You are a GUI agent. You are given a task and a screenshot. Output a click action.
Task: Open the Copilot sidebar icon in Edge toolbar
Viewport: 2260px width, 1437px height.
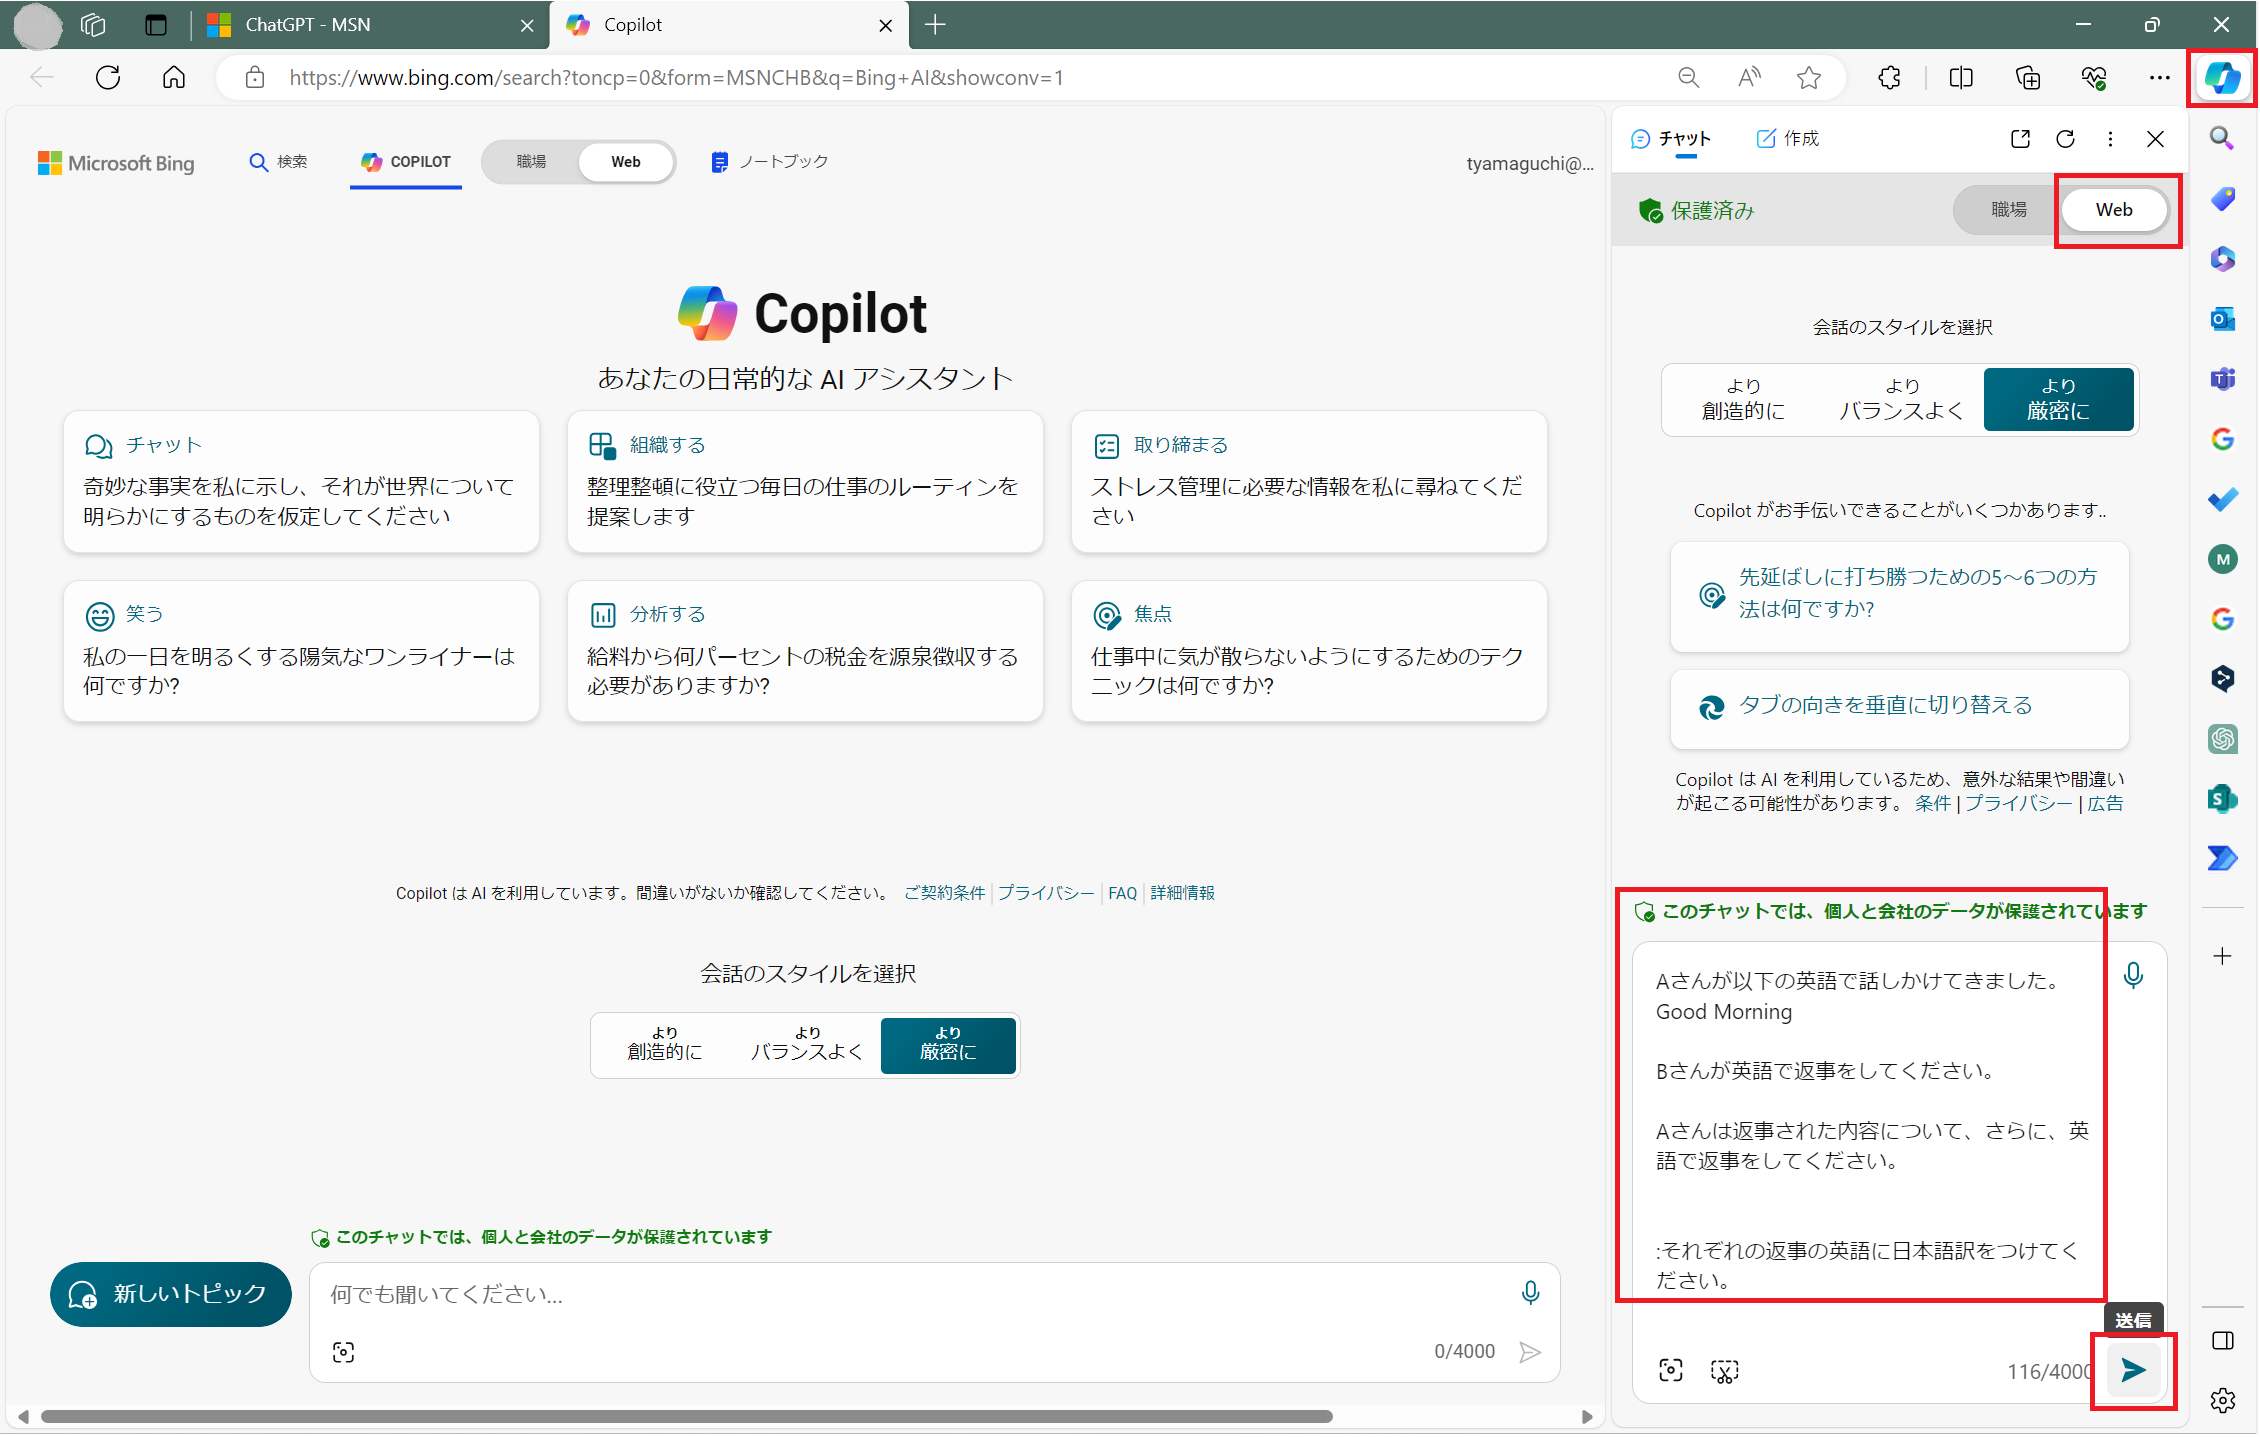point(2222,77)
